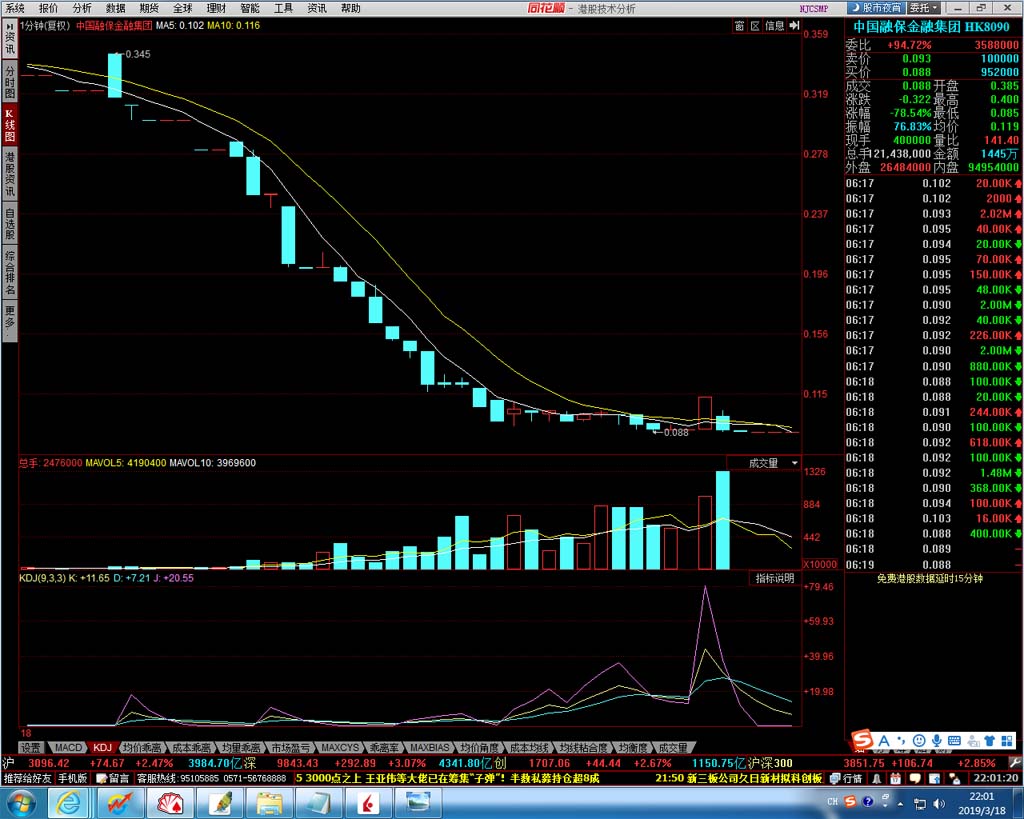Click the 区 chart toolbar button
This screenshot has width=1024, height=819.
pyautogui.click(x=755, y=26)
